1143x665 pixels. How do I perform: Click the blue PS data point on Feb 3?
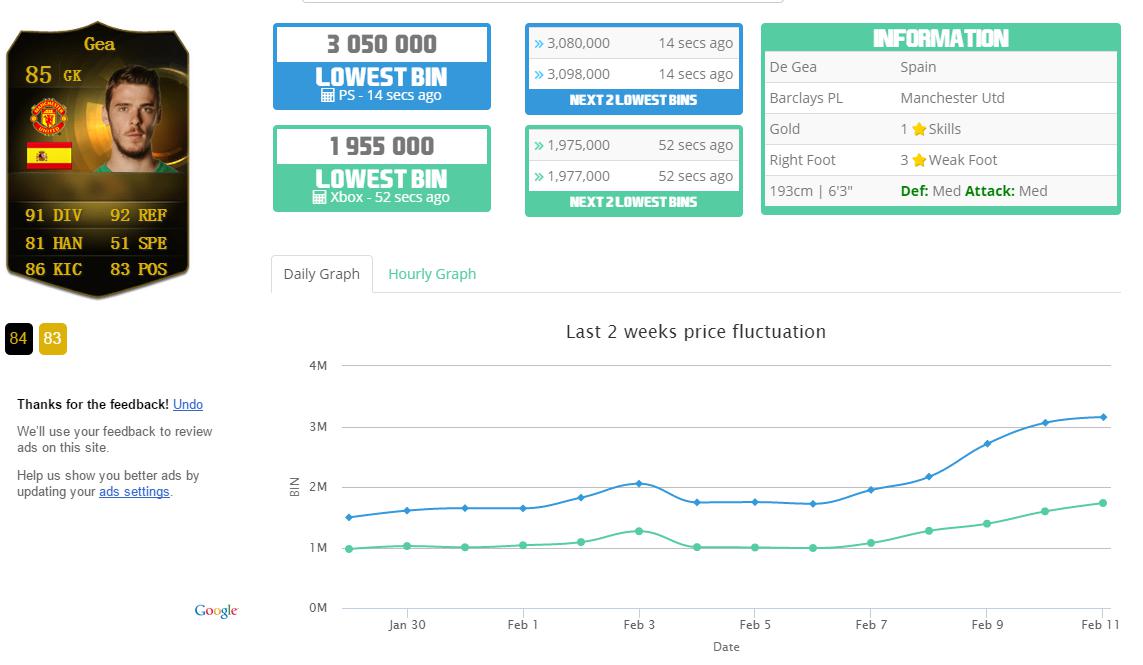coord(639,483)
